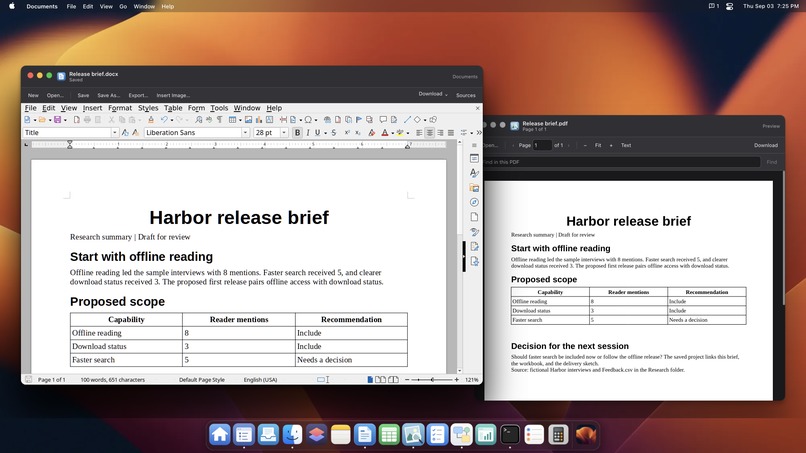Expand the Insert Table dropdown arrow
Image resolution: width=806 pixels, height=453 pixels.
click(241, 120)
